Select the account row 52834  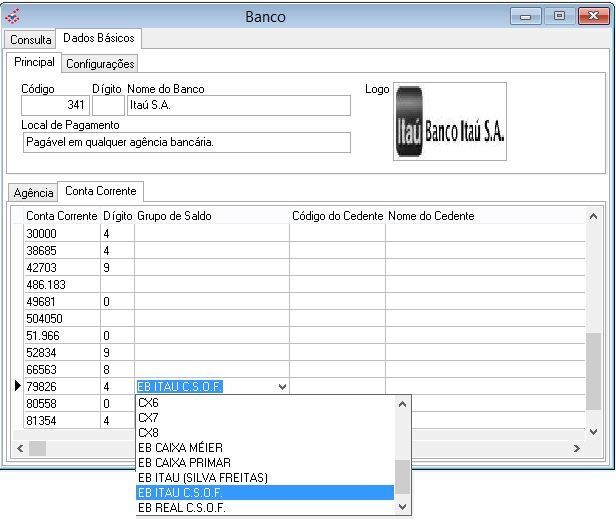click(60, 352)
